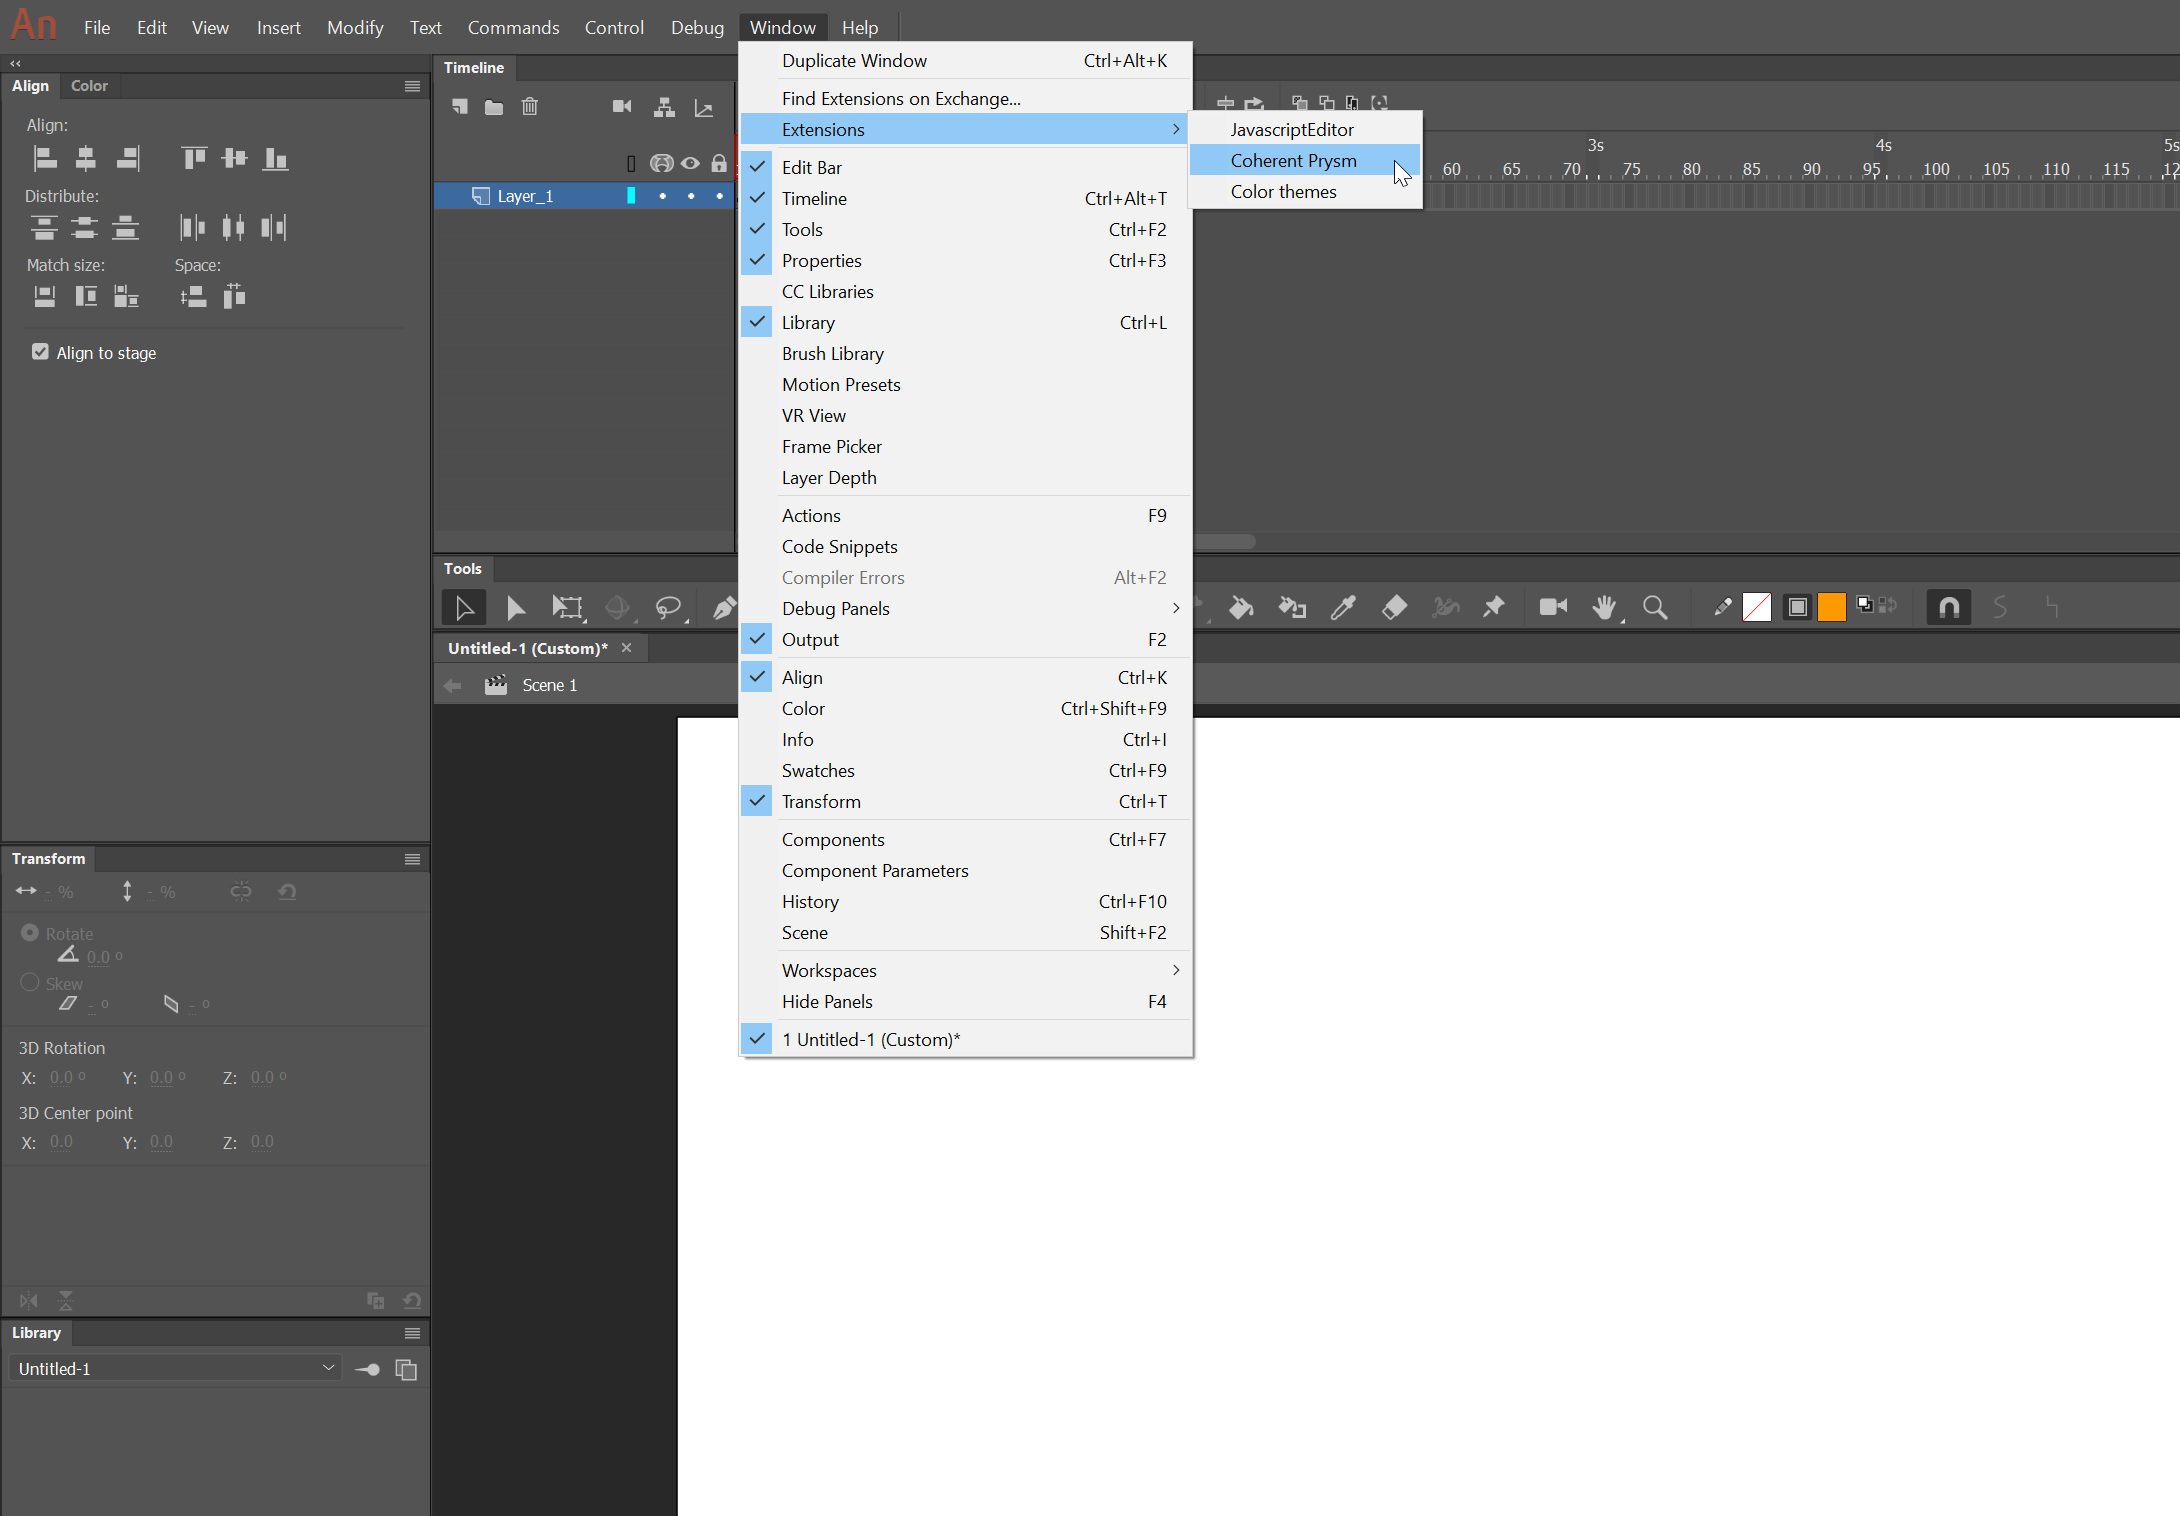
Task: Click the Align bottom edge icon
Action: click(275, 158)
